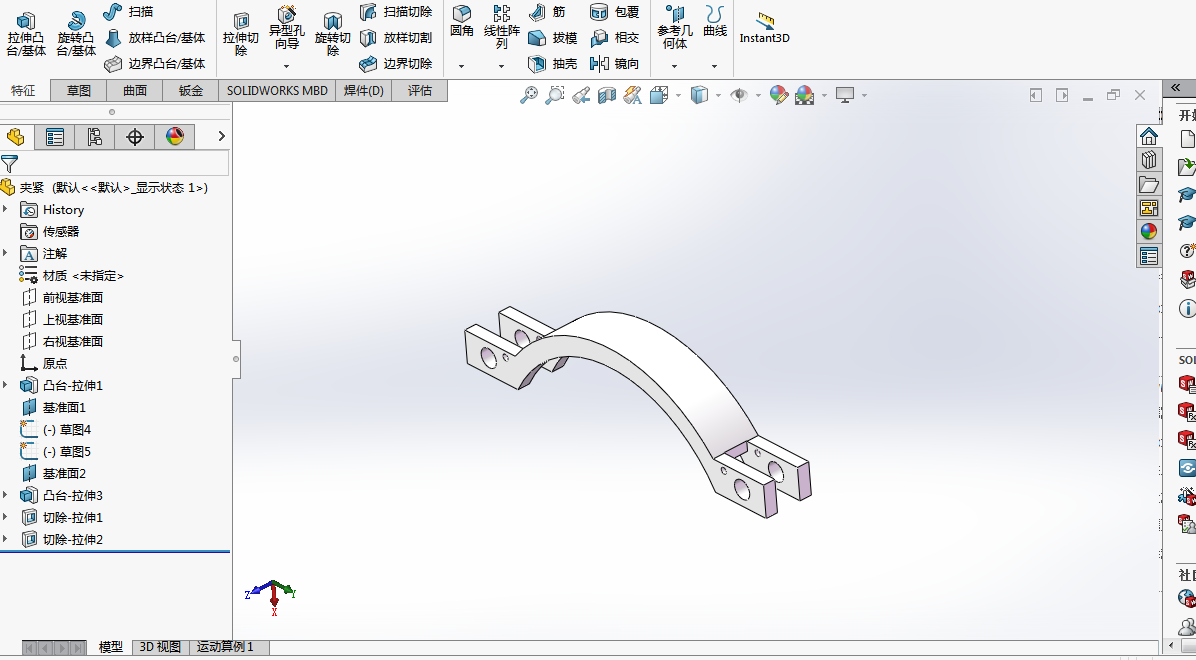
Task: Choose the 扫描 sweep feature
Action: [128, 11]
